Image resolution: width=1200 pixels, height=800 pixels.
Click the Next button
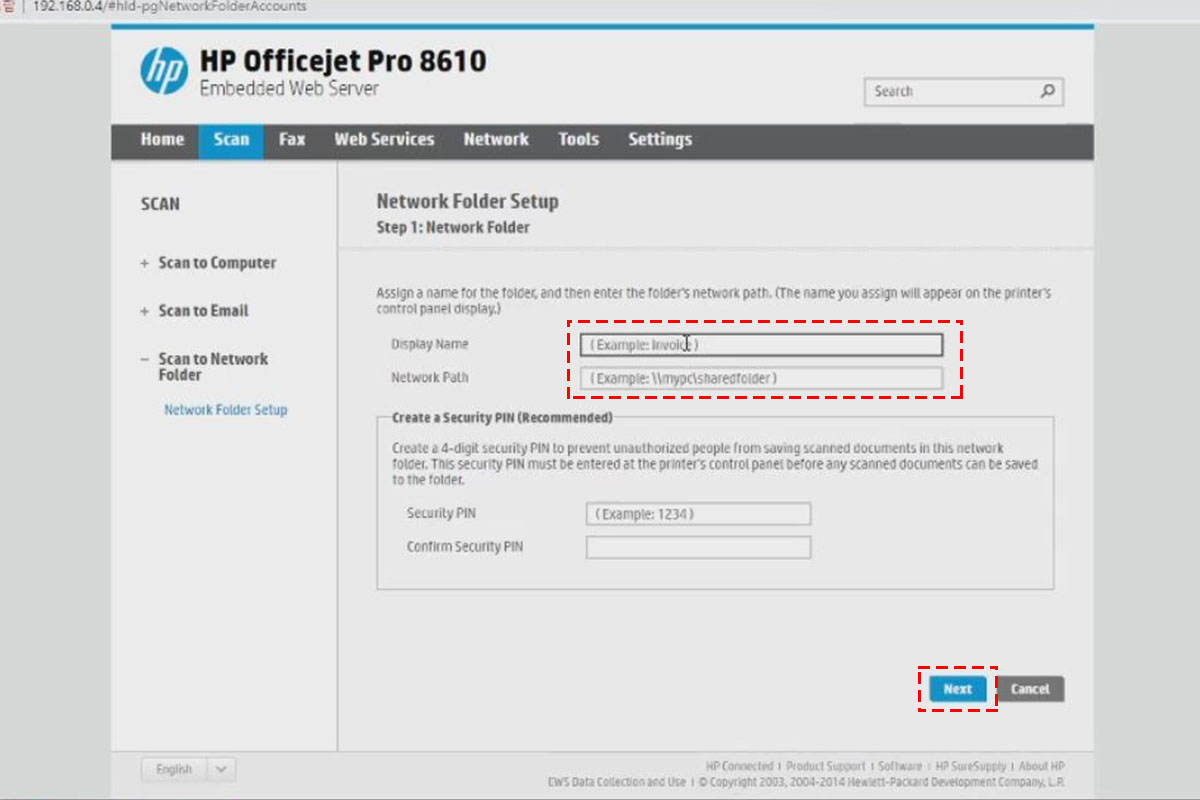[957, 689]
